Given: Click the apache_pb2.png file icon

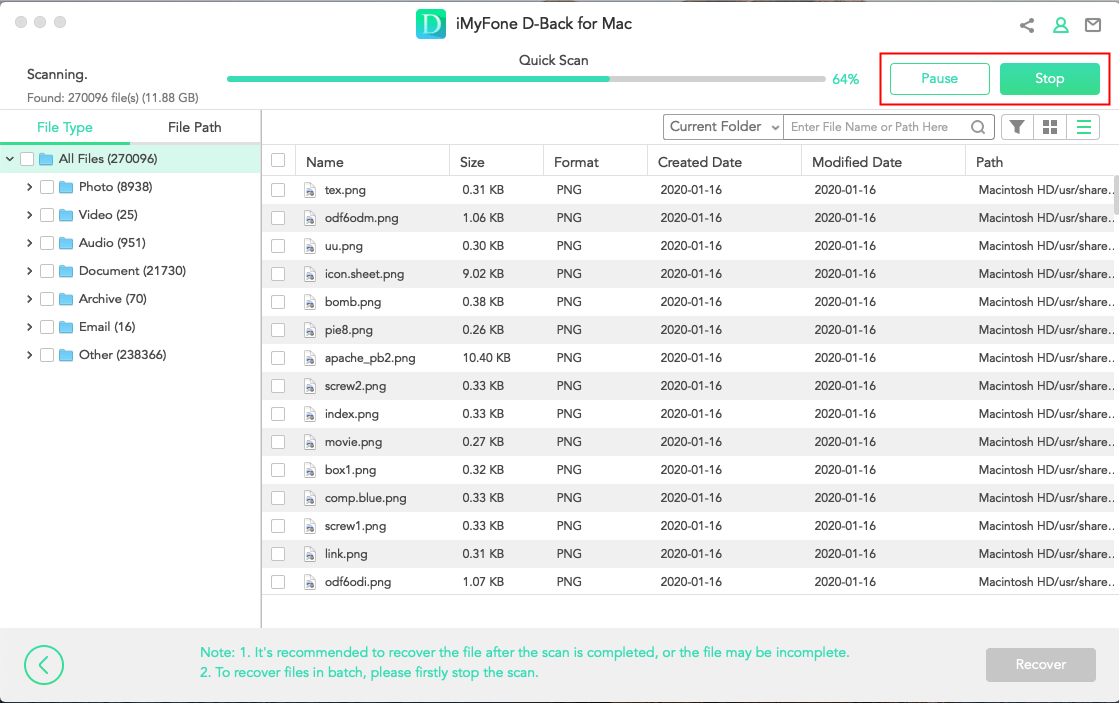Looking at the screenshot, I should click(x=310, y=358).
